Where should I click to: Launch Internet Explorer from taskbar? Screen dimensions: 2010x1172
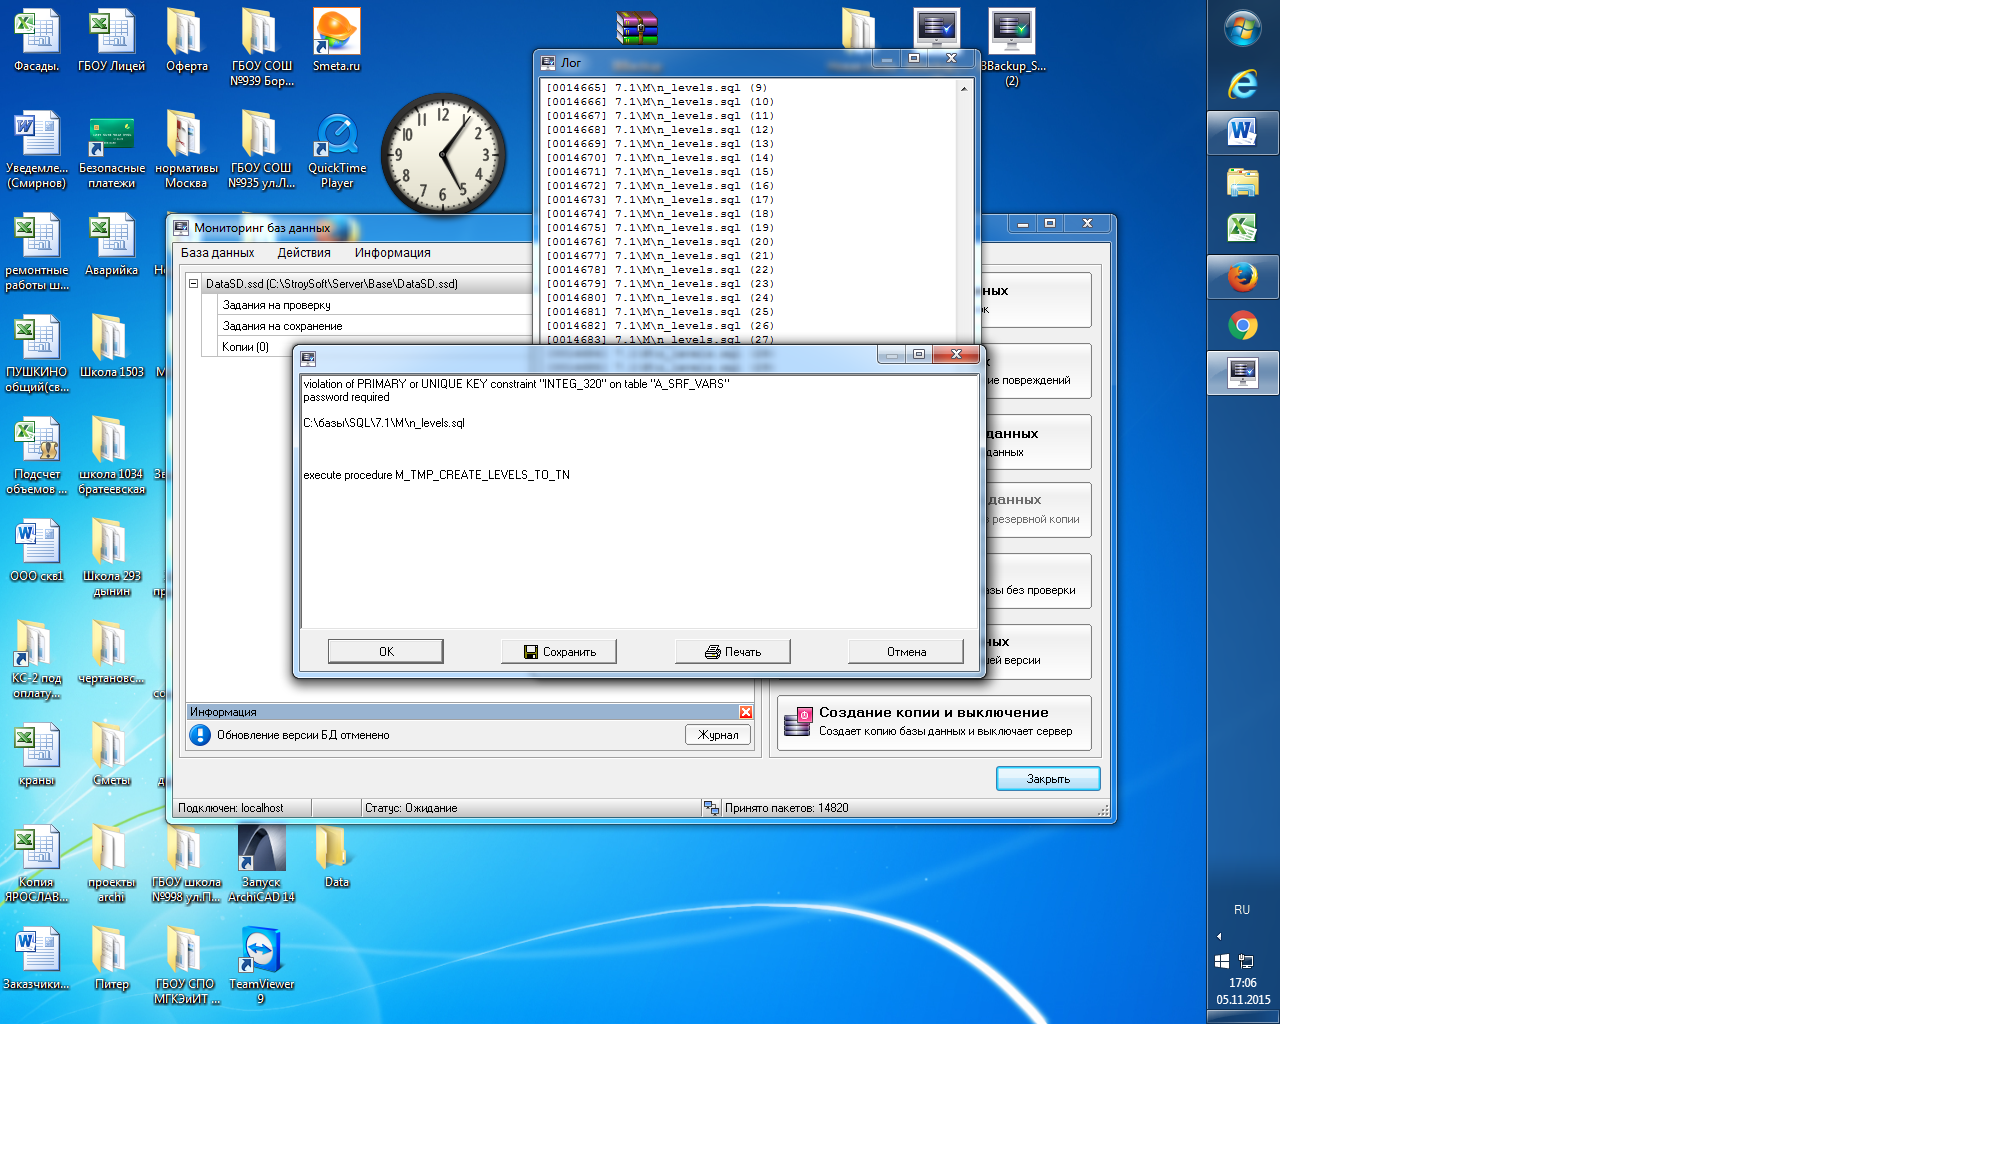point(1243,83)
